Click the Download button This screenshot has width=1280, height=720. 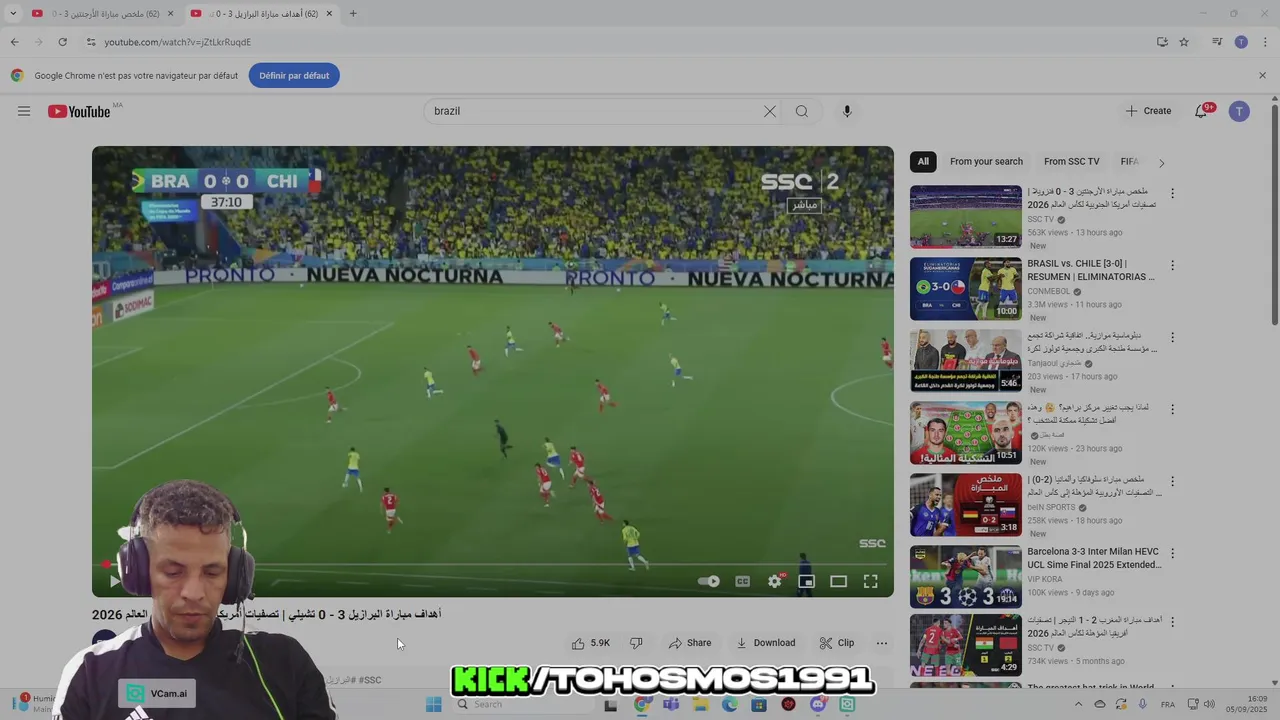click(x=766, y=643)
